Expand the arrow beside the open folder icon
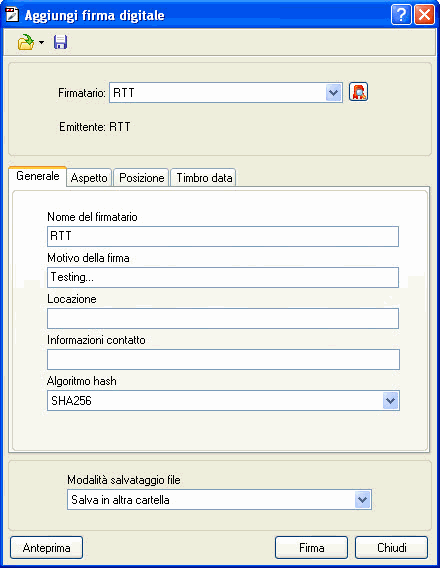This screenshot has width=440, height=568. (x=42, y=42)
